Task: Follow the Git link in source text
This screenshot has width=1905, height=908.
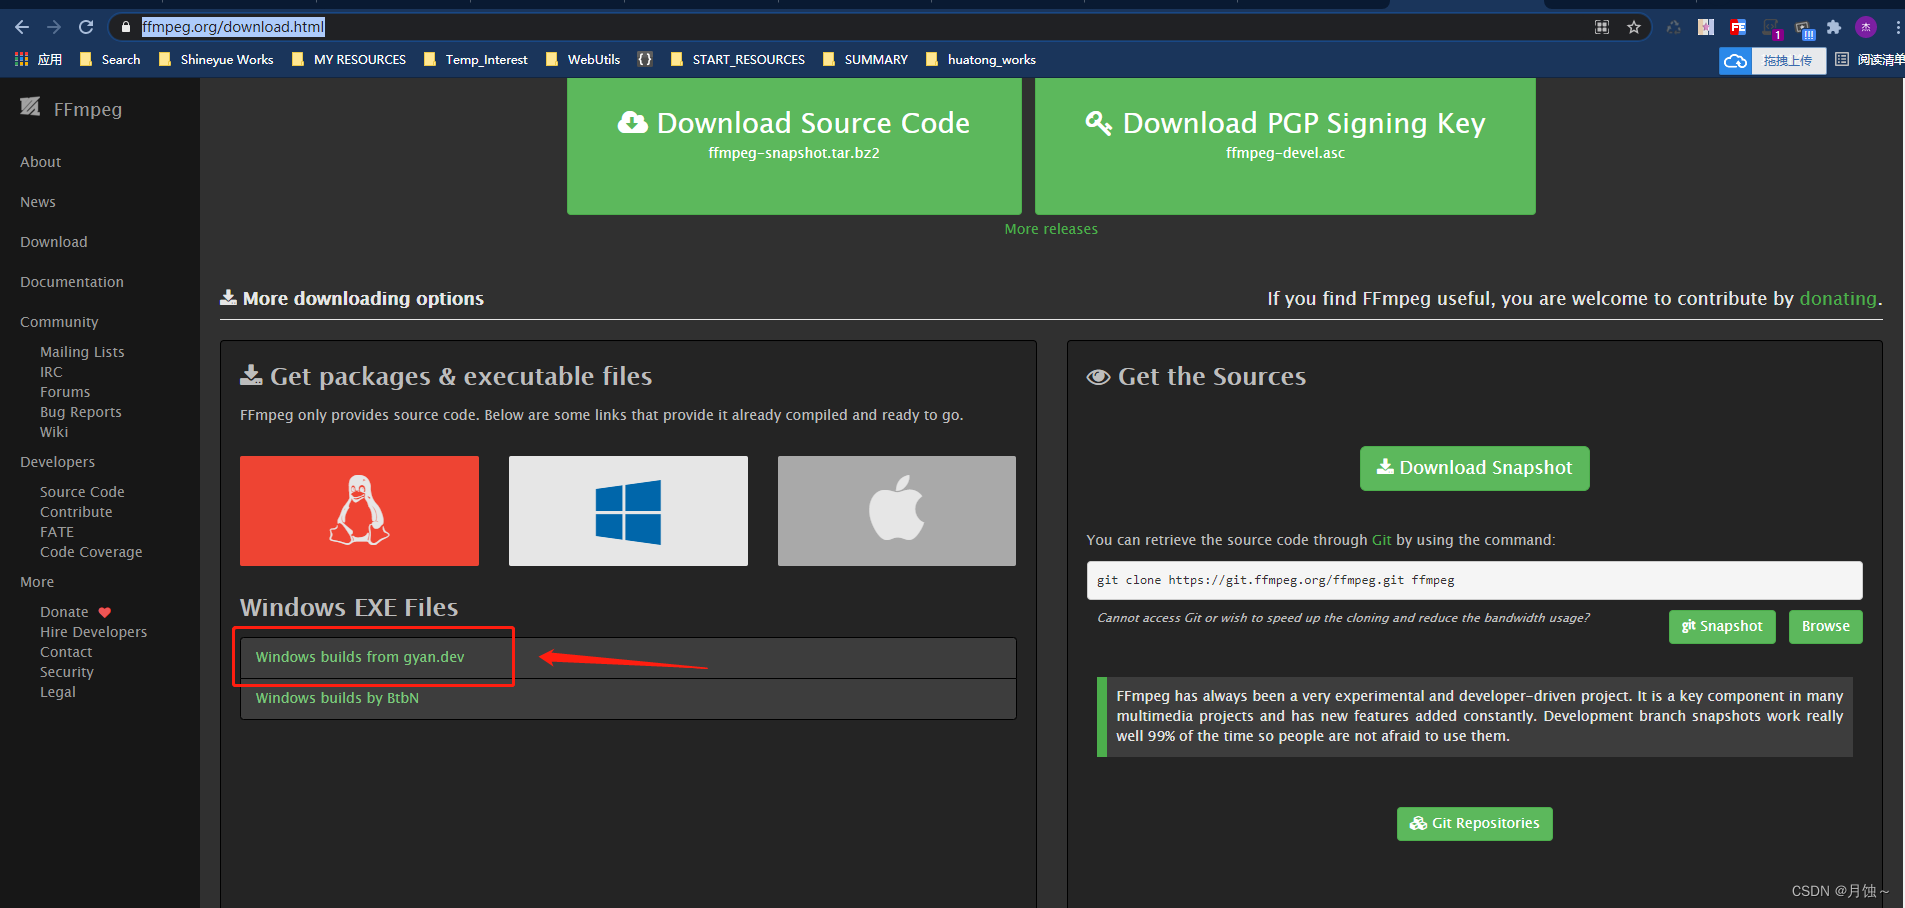Action: tap(1381, 540)
